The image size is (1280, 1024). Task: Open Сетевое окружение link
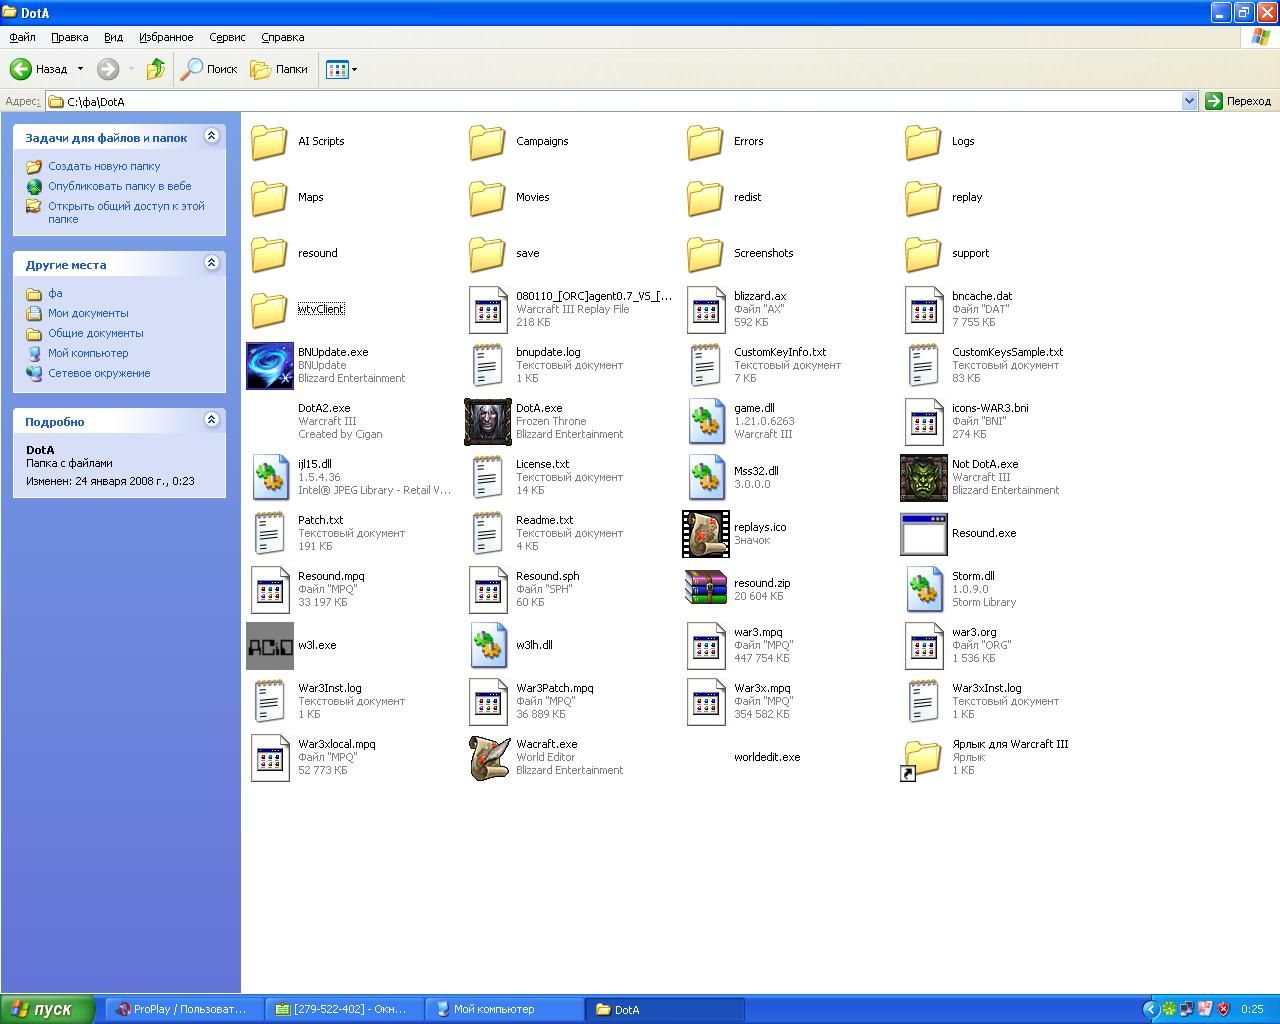[99, 373]
